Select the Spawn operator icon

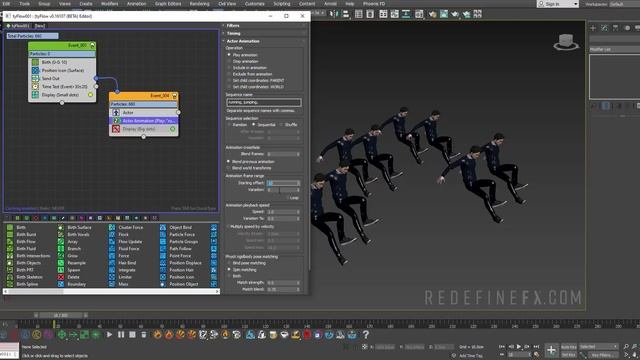click(x=61, y=270)
